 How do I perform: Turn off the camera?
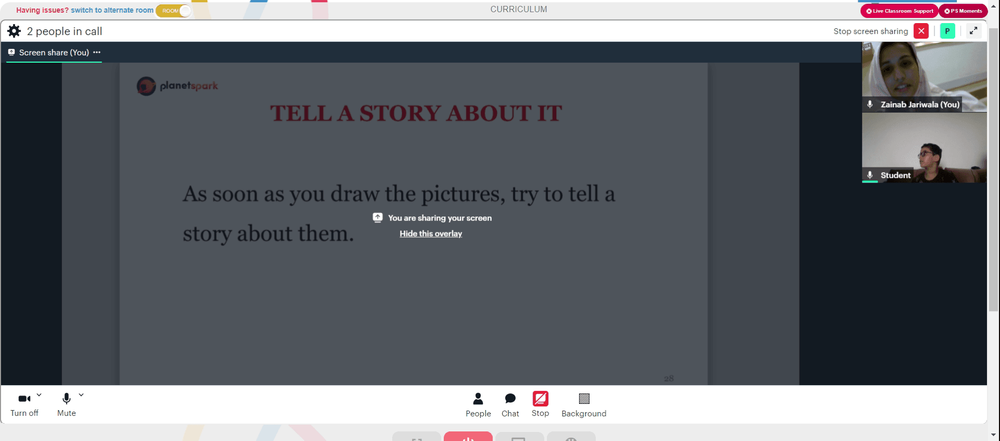(24, 405)
